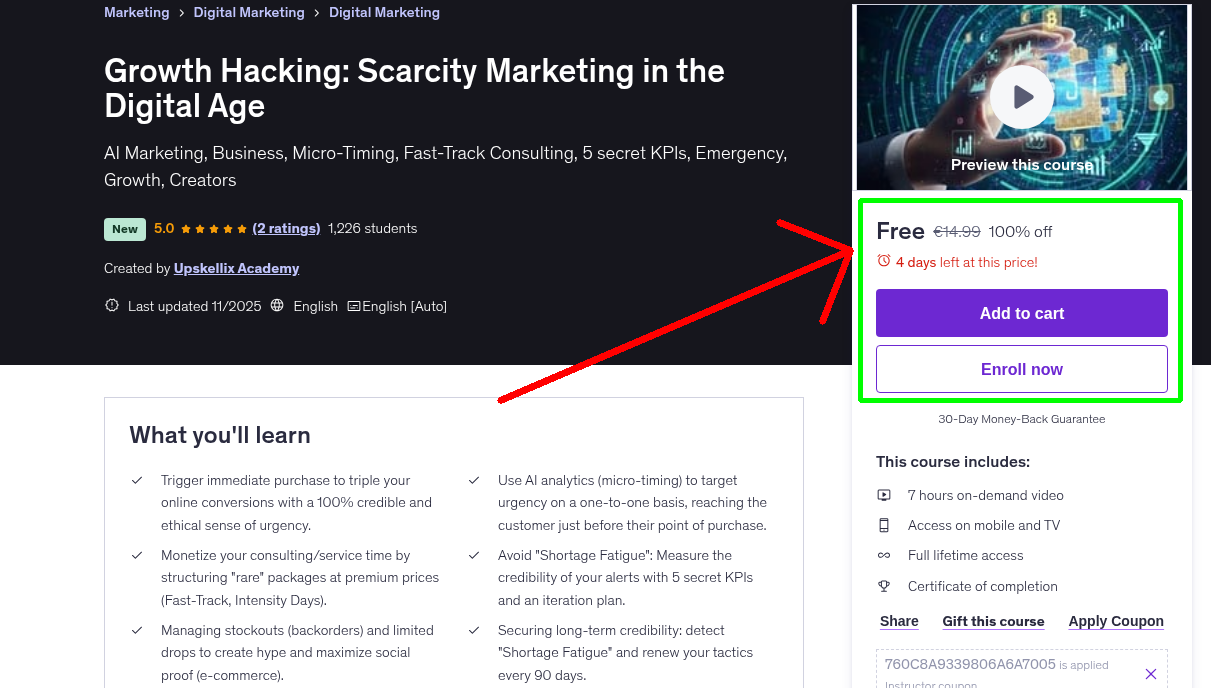Open the Marketing breadcrumb category

(x=136, y=12)
